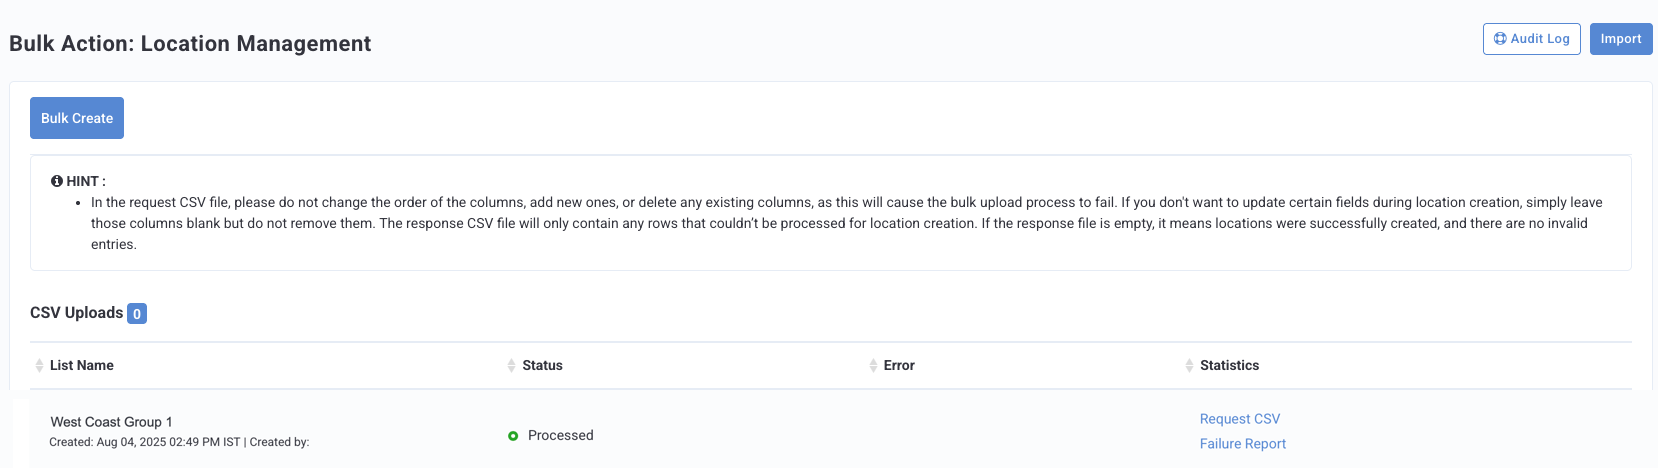Click the green Processed status dot

(x=513, y=436)
